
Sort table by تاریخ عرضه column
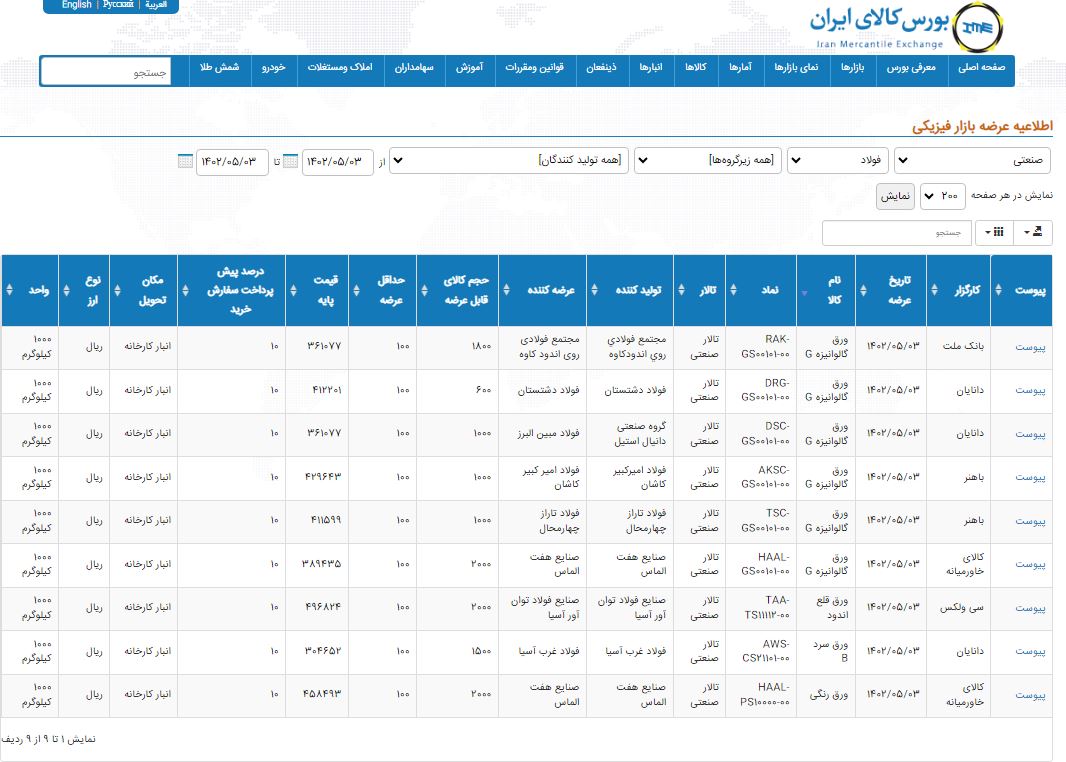click(x=891, y=290)
